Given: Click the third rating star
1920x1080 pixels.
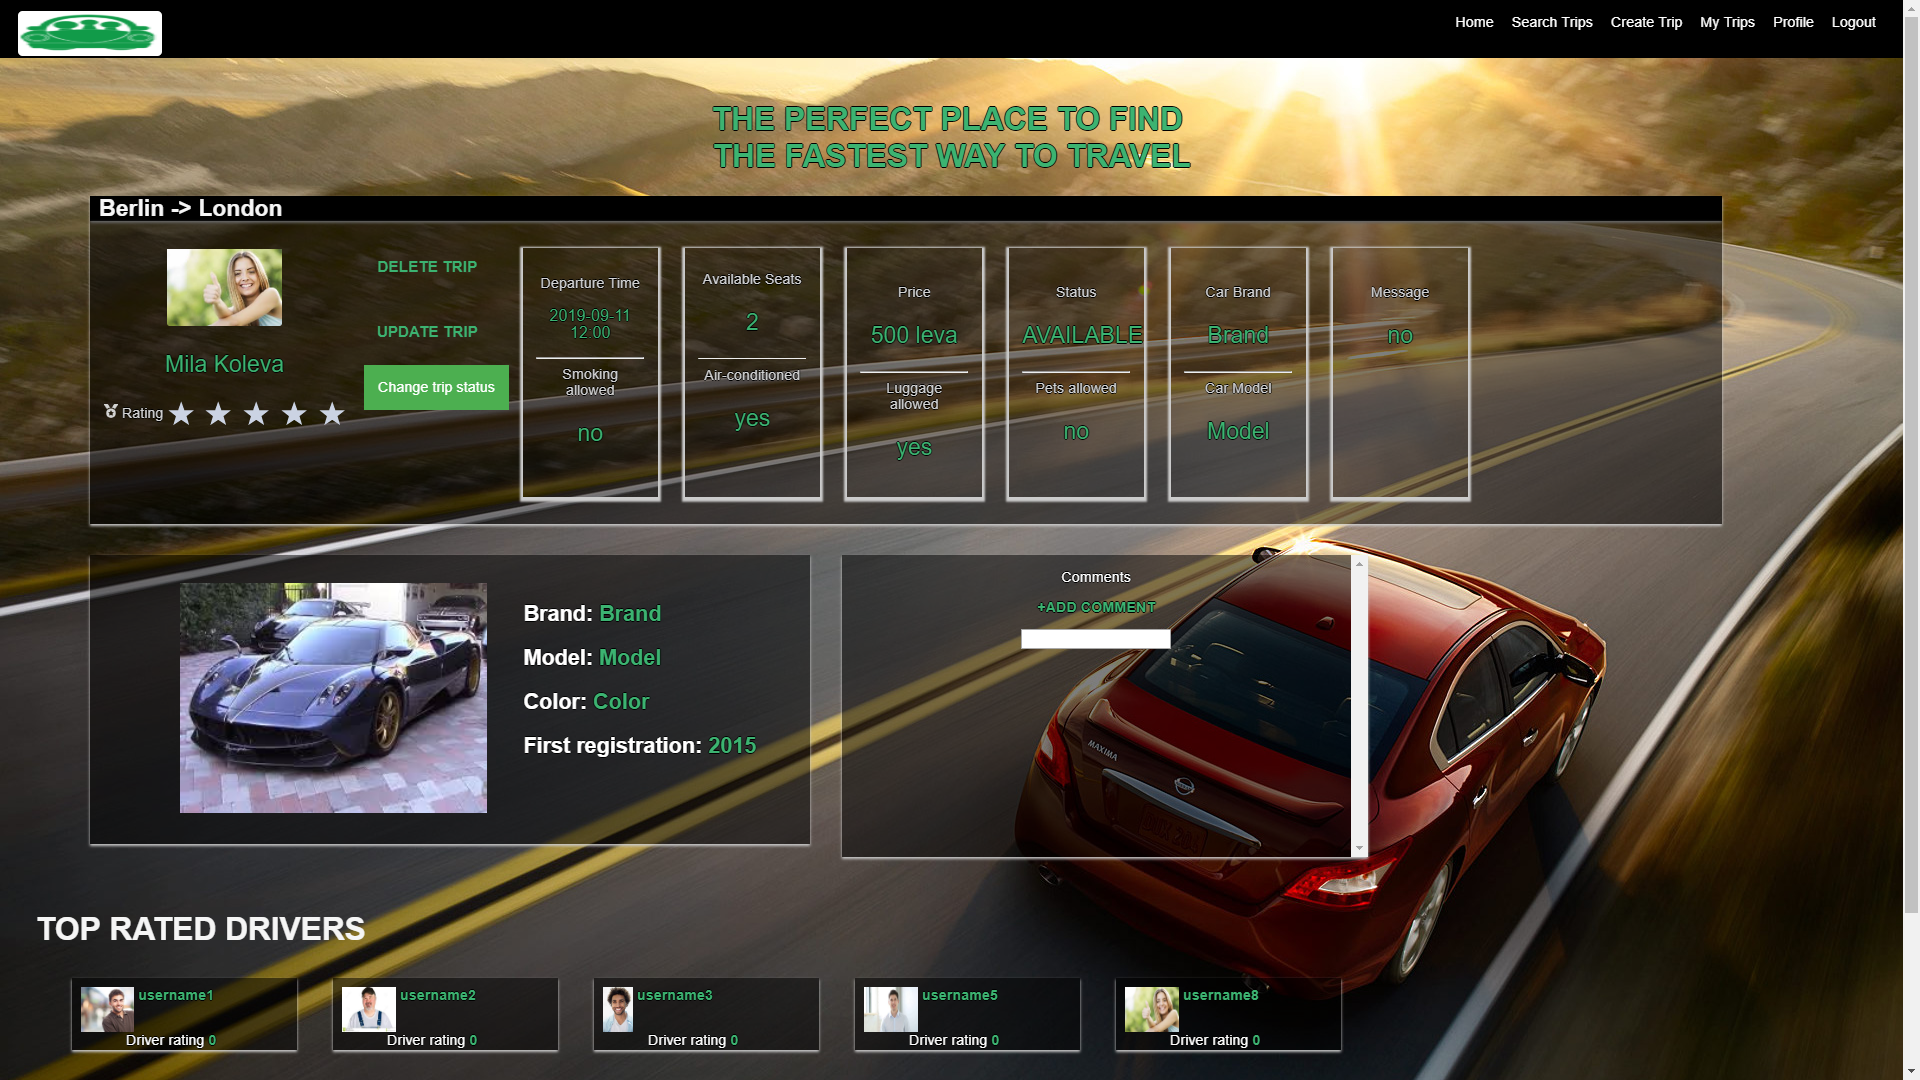Looking at the screenshot, I should click(x=256, y=414).
